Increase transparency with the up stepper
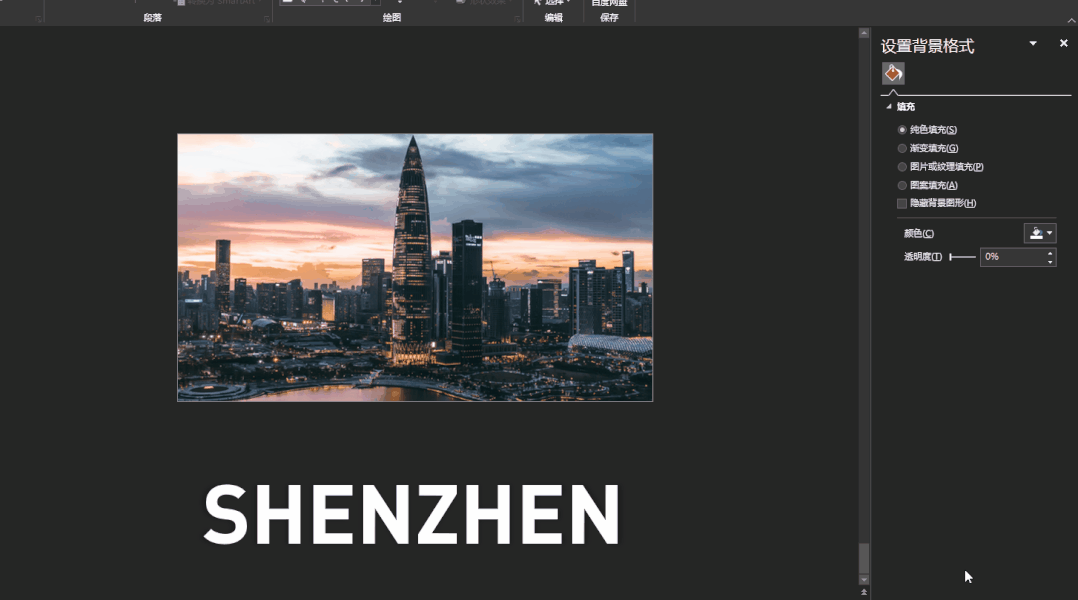 point(1050,253)
